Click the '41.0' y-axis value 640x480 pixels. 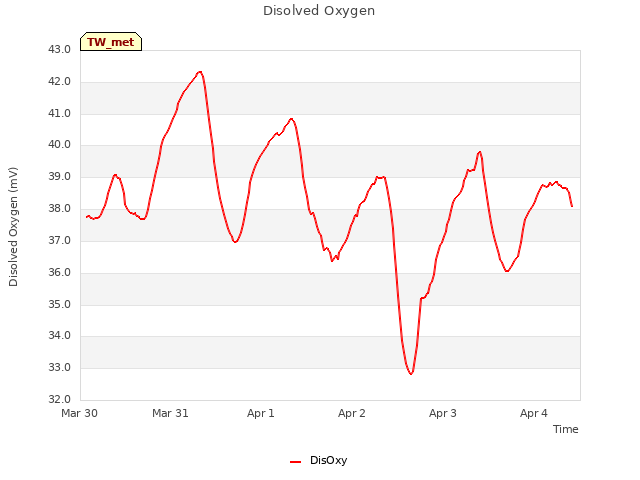[60, 113]
